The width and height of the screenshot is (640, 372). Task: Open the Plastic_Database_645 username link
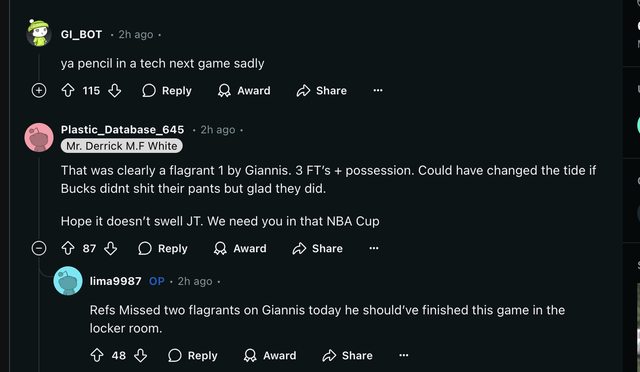click(122, 129)
